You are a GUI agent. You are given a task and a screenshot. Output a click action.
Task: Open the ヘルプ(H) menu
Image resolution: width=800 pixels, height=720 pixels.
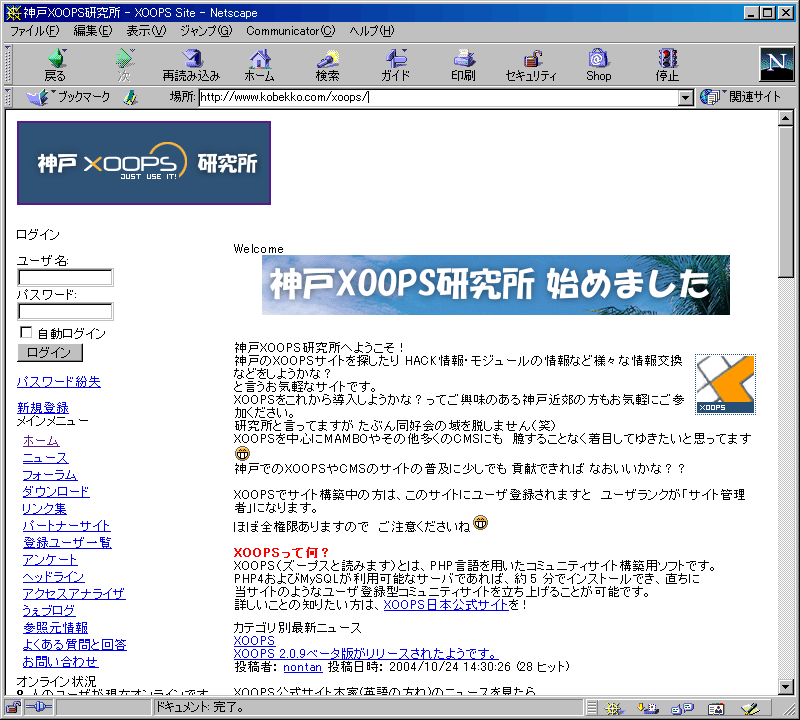[x=372, y=31]
